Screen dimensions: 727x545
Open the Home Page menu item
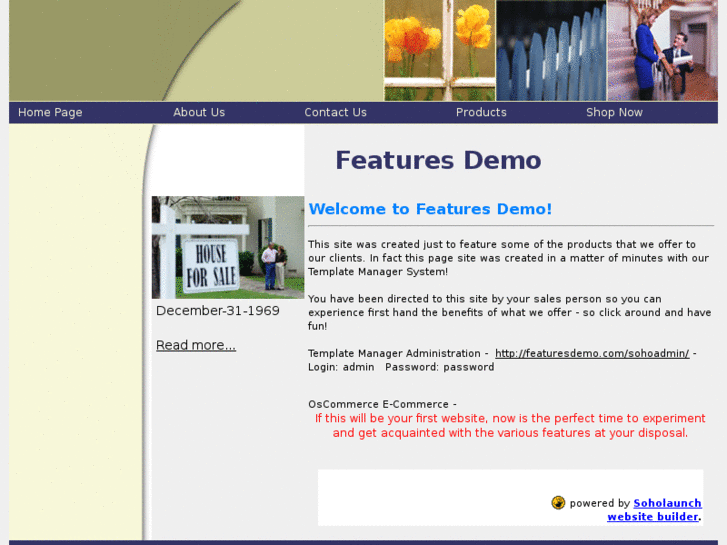50,112
